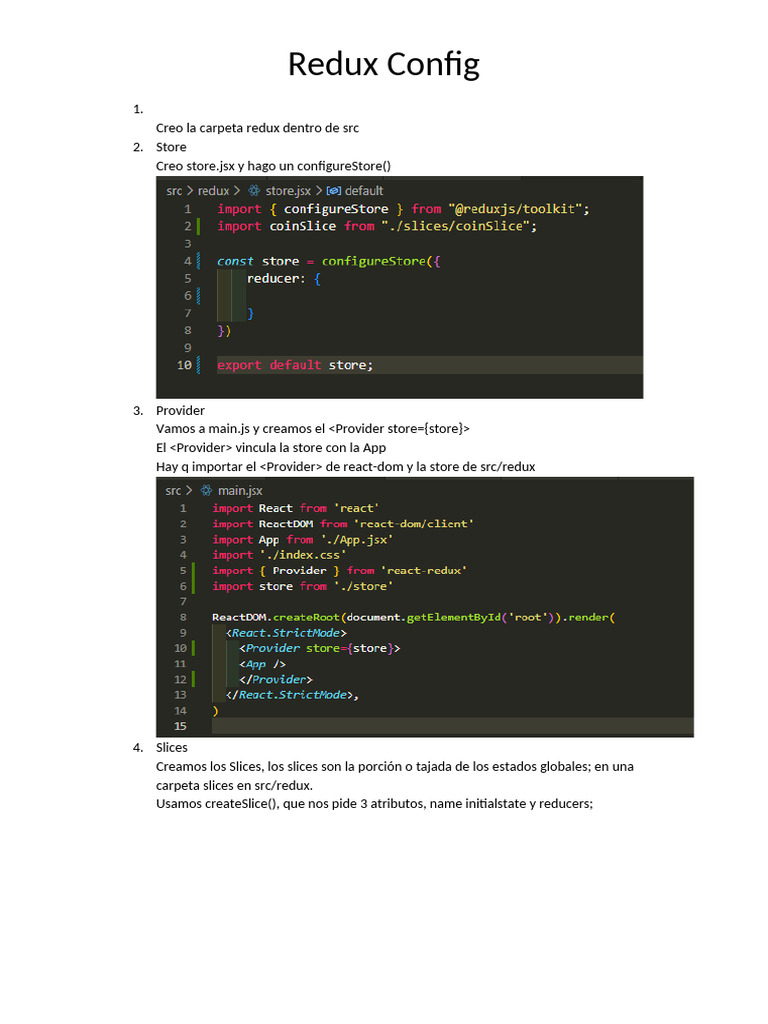Click the breadcrumb chevron between src and redux
768x1024 pixels.
pyautogui.click(x=190, y=191)
